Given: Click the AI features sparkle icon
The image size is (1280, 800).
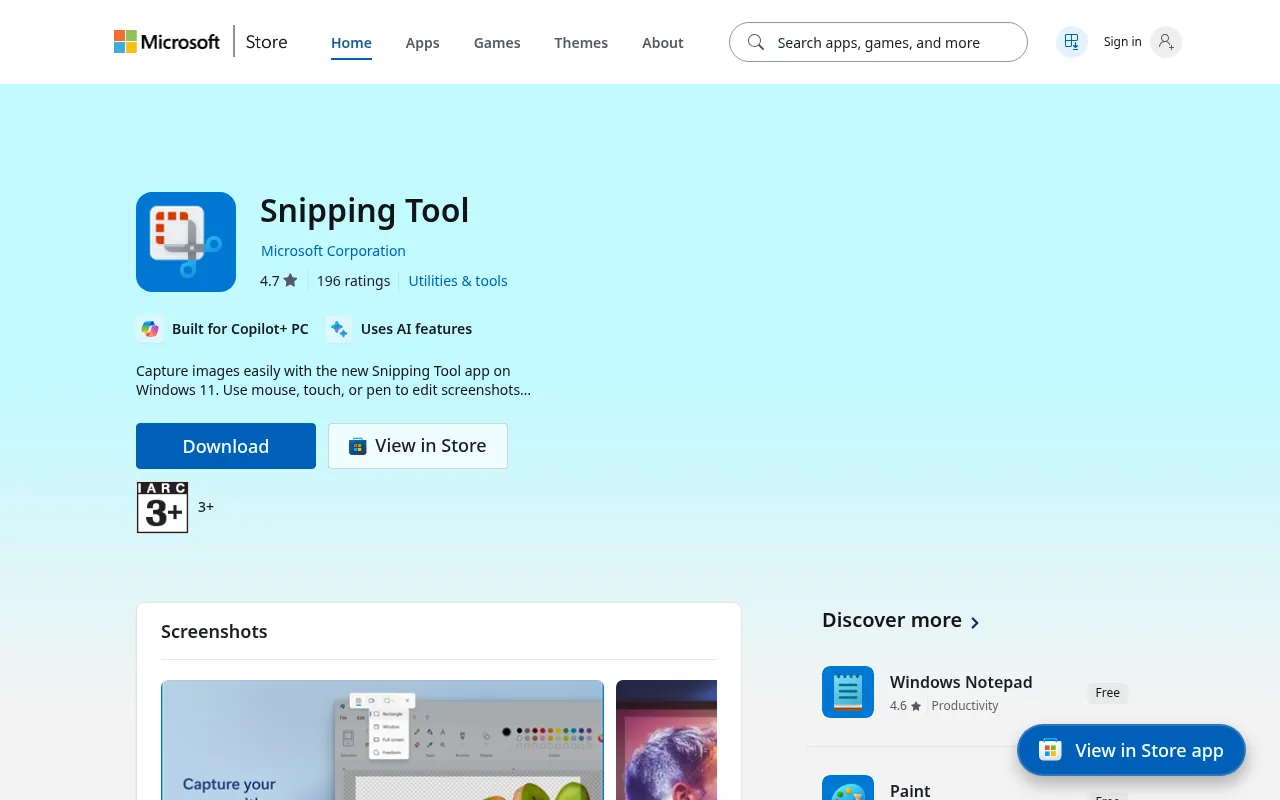Looking at the screenshot, I should tap(339, 329).
